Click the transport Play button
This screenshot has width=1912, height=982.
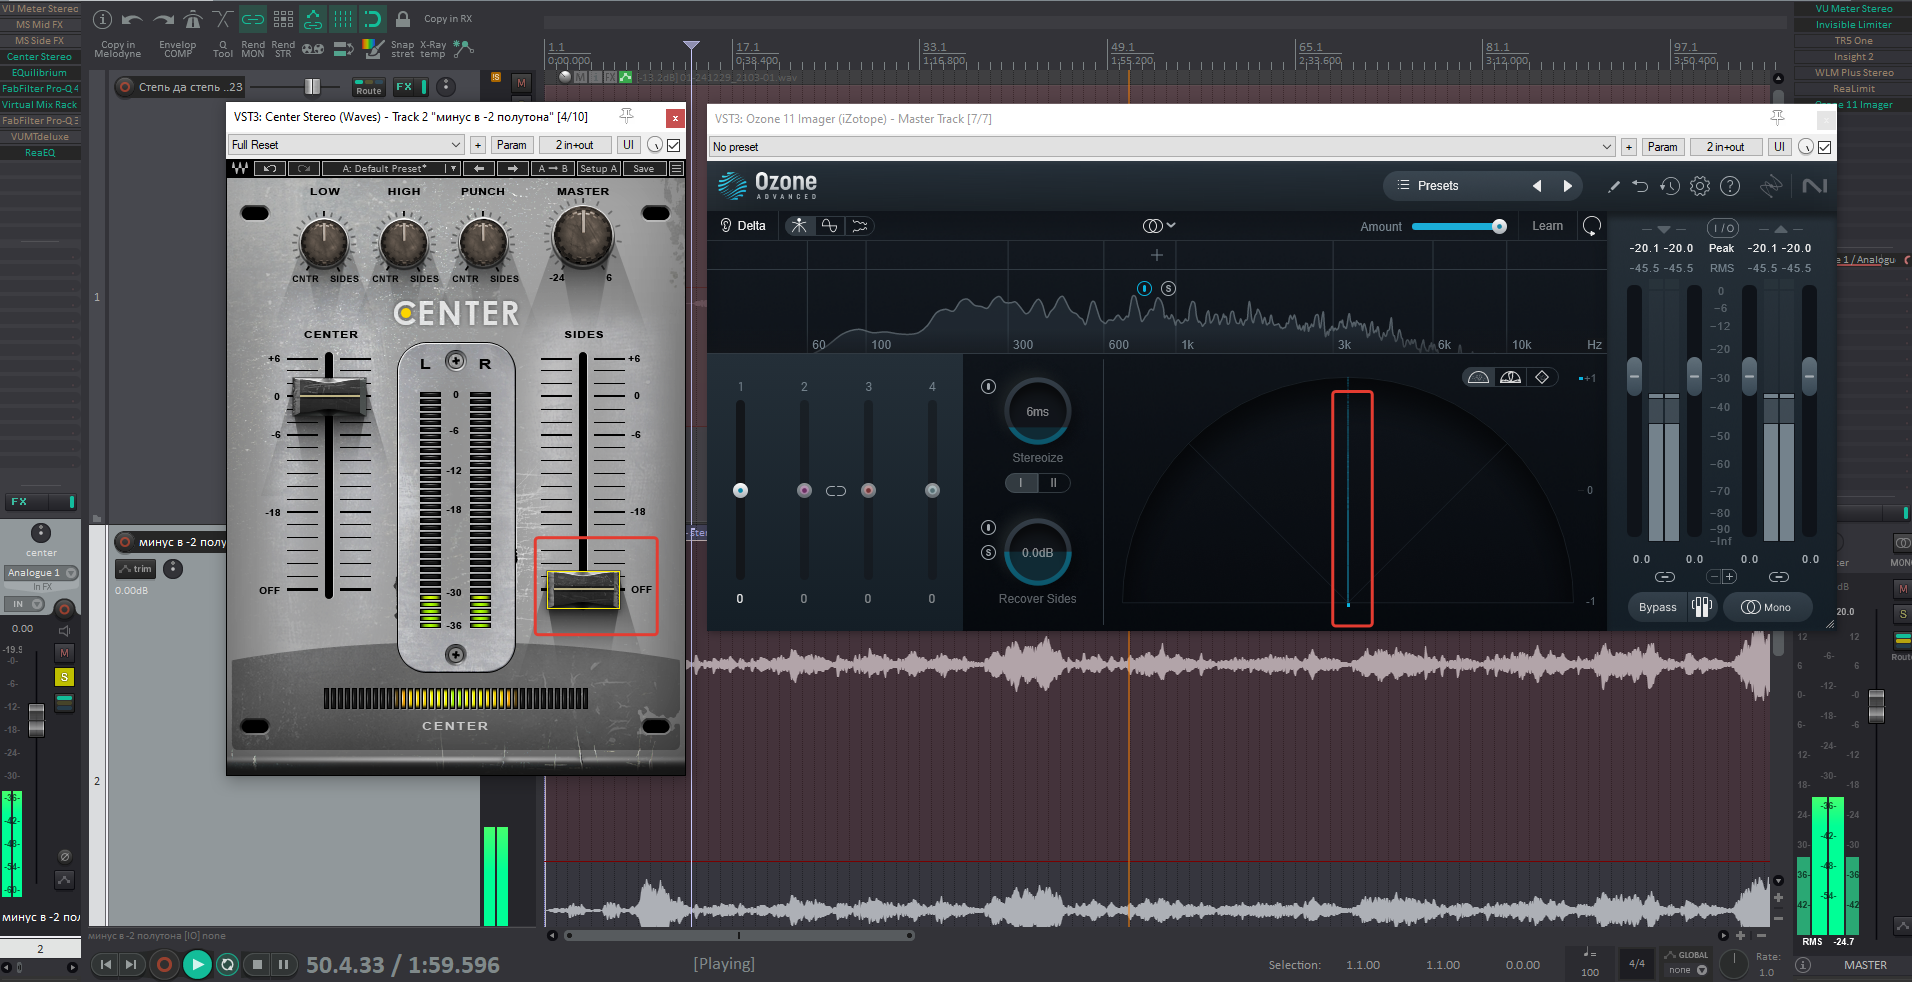point(197,965)
